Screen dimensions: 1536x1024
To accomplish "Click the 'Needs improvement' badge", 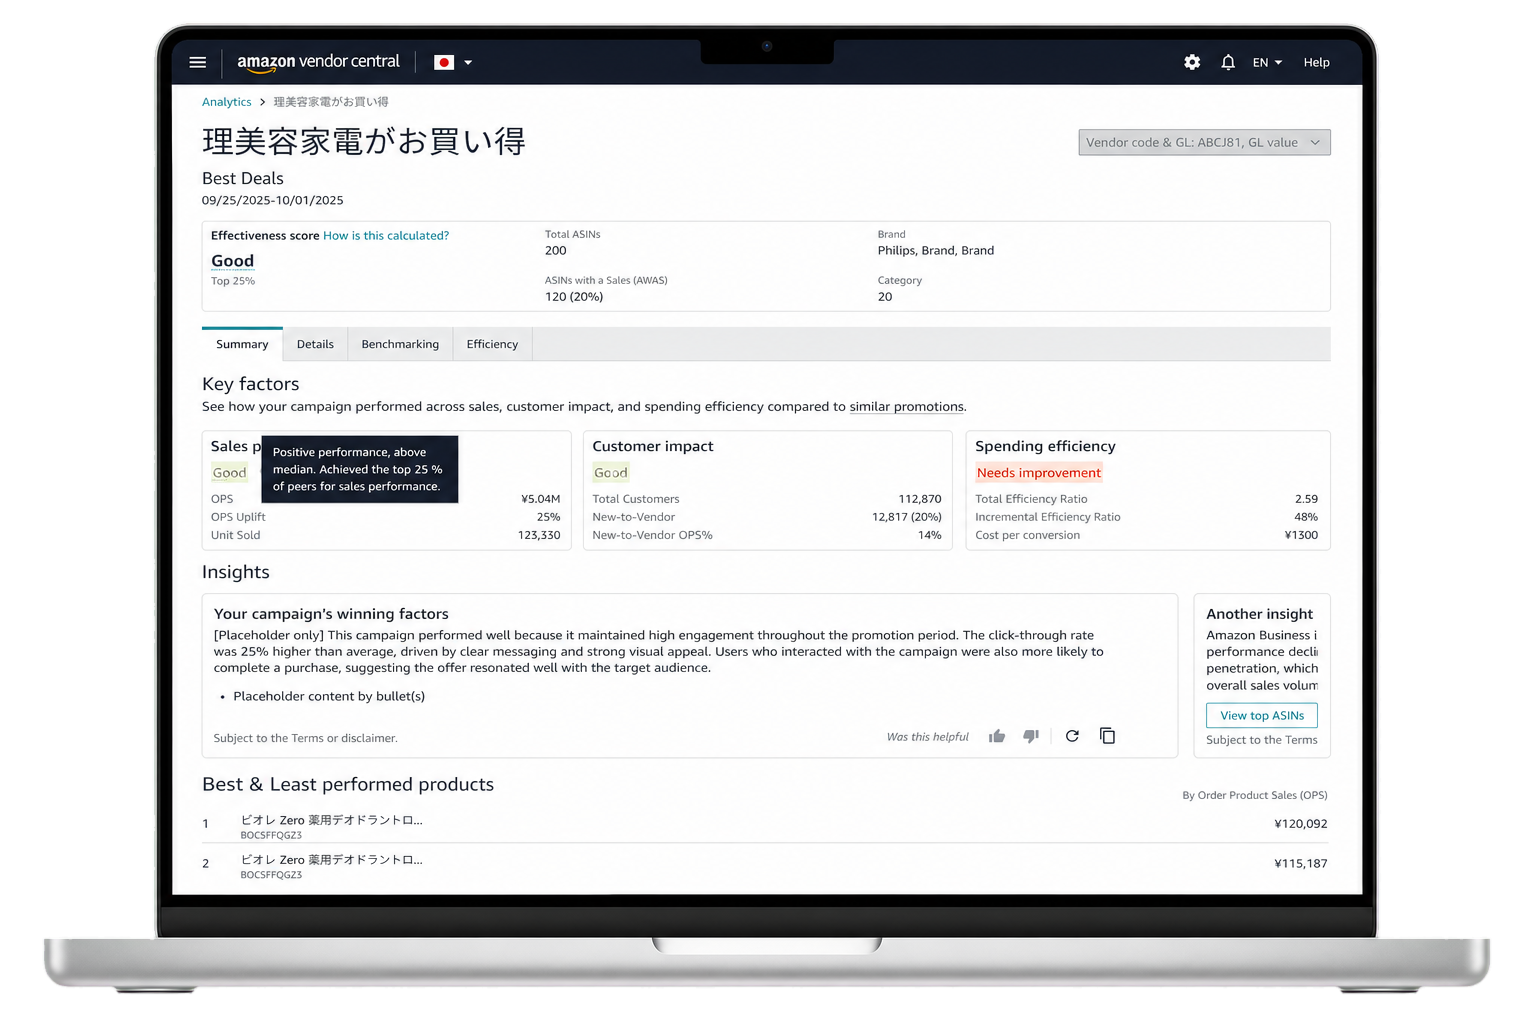I will point(1039,473).
